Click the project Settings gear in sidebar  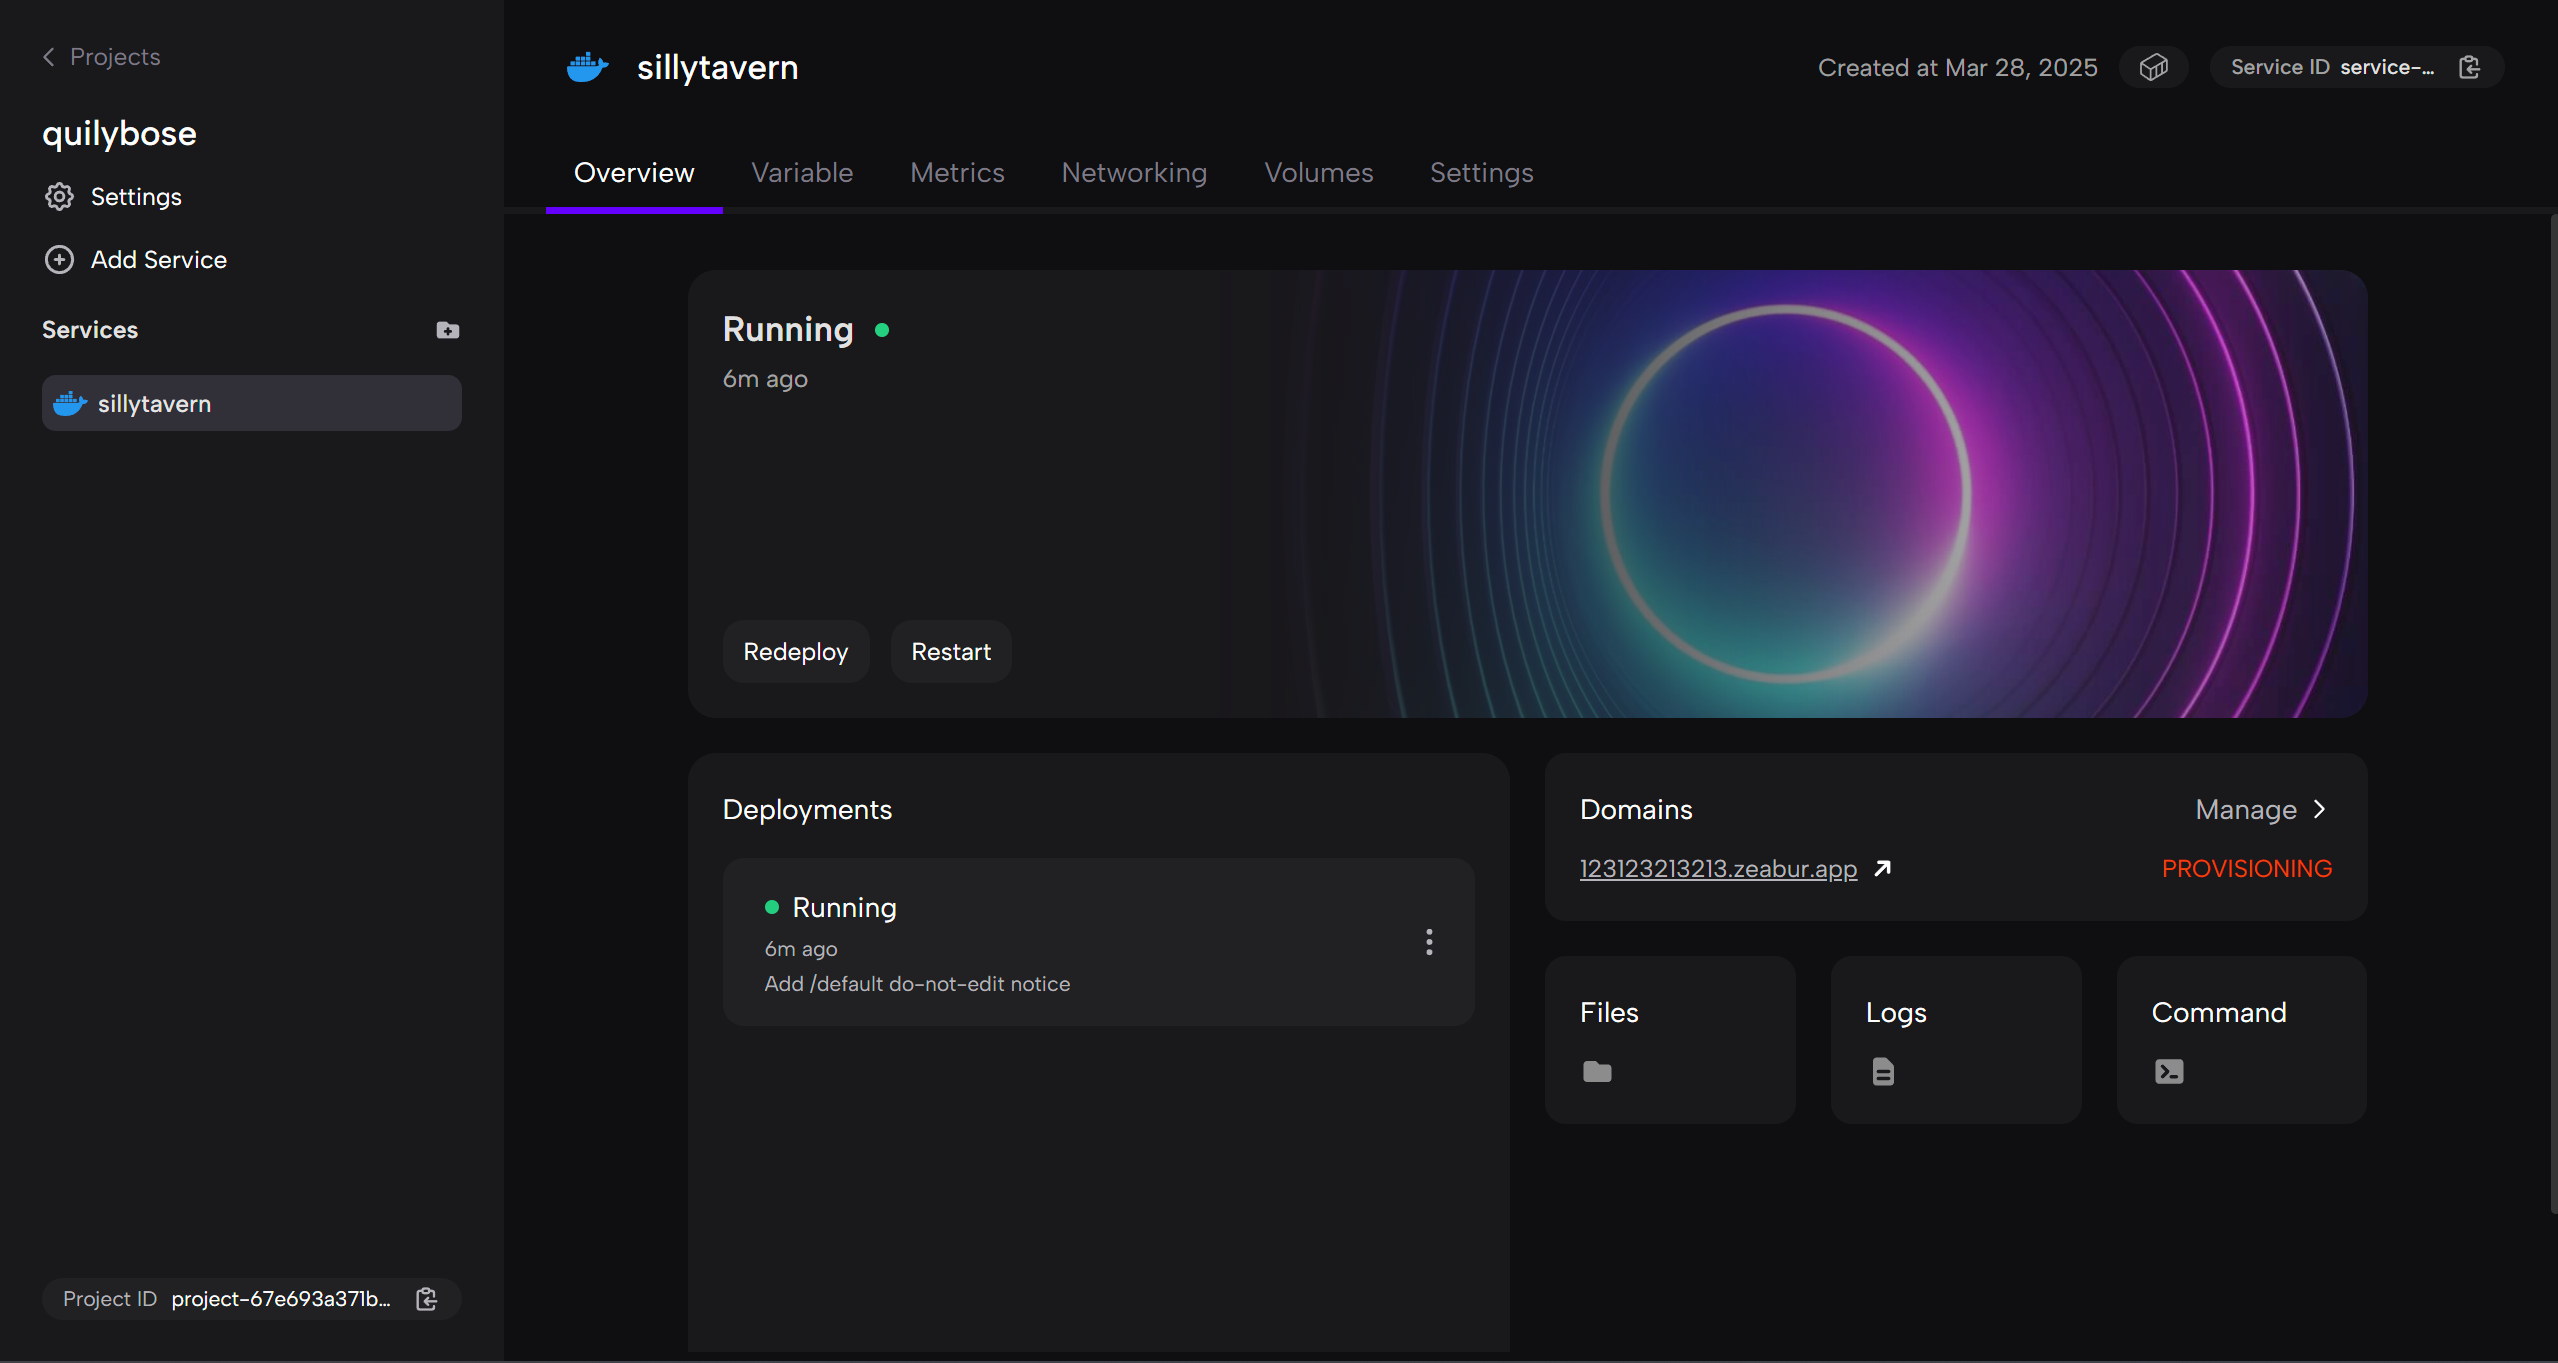click(x=59, y=197)
